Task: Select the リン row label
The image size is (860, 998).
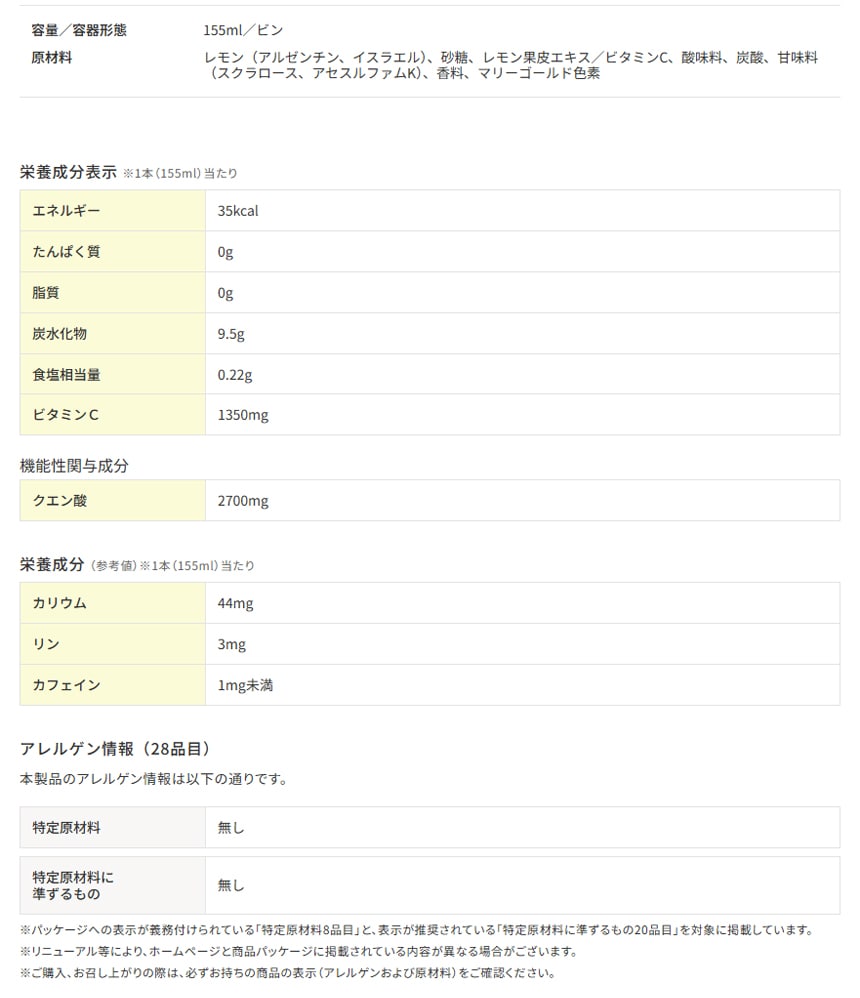Action: coord(46,644)
